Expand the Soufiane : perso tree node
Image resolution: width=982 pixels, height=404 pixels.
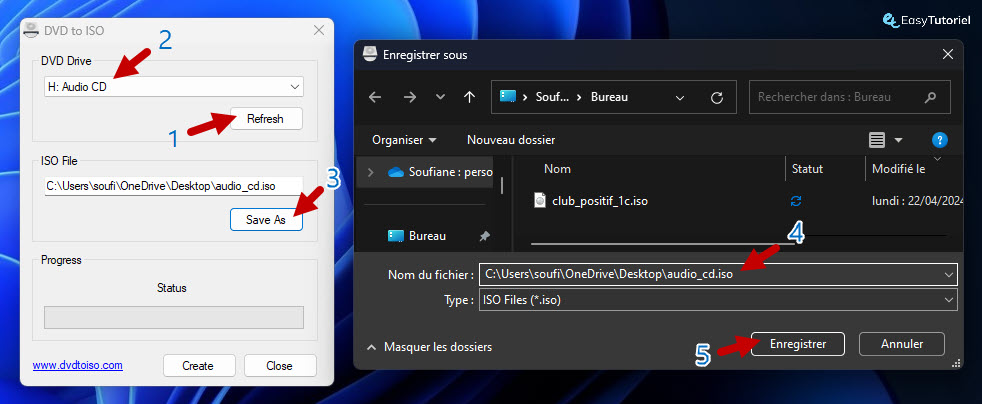pyautogui.click(x=370, y=172)
